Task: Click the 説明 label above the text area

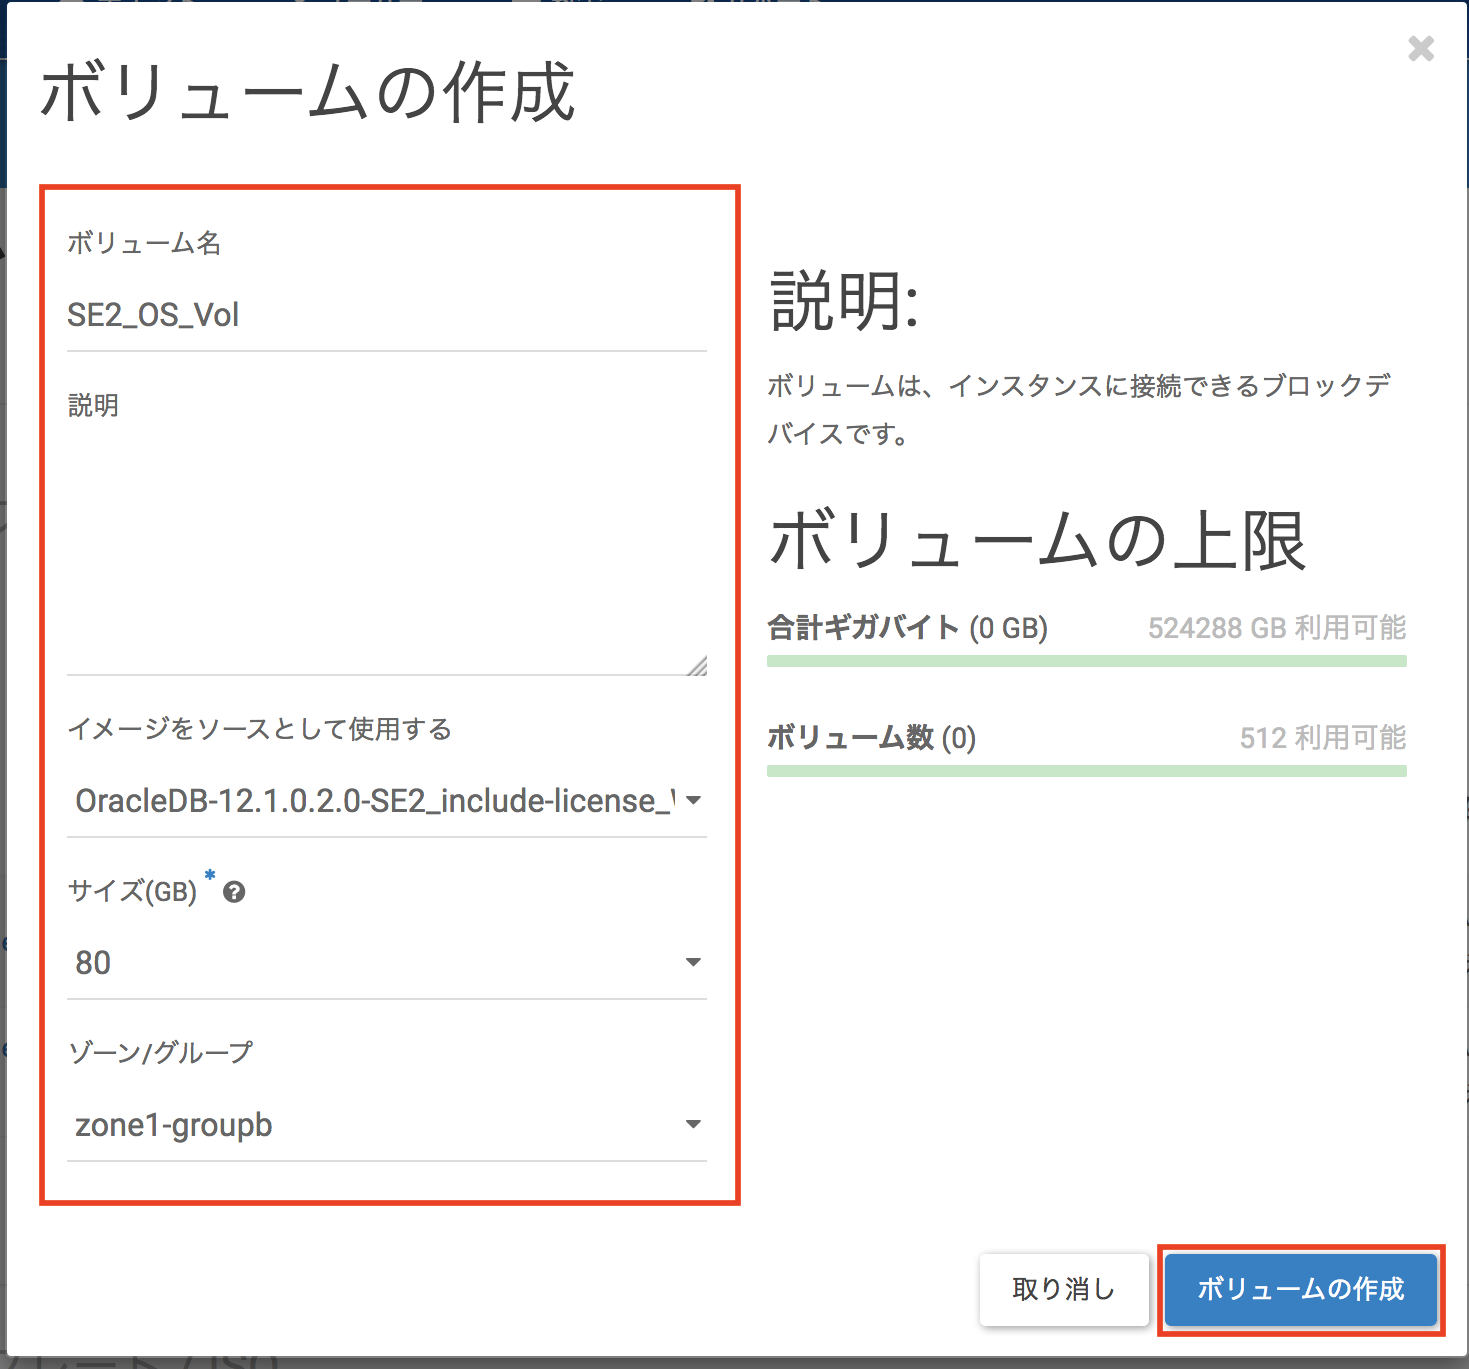Action: [93, 405]
